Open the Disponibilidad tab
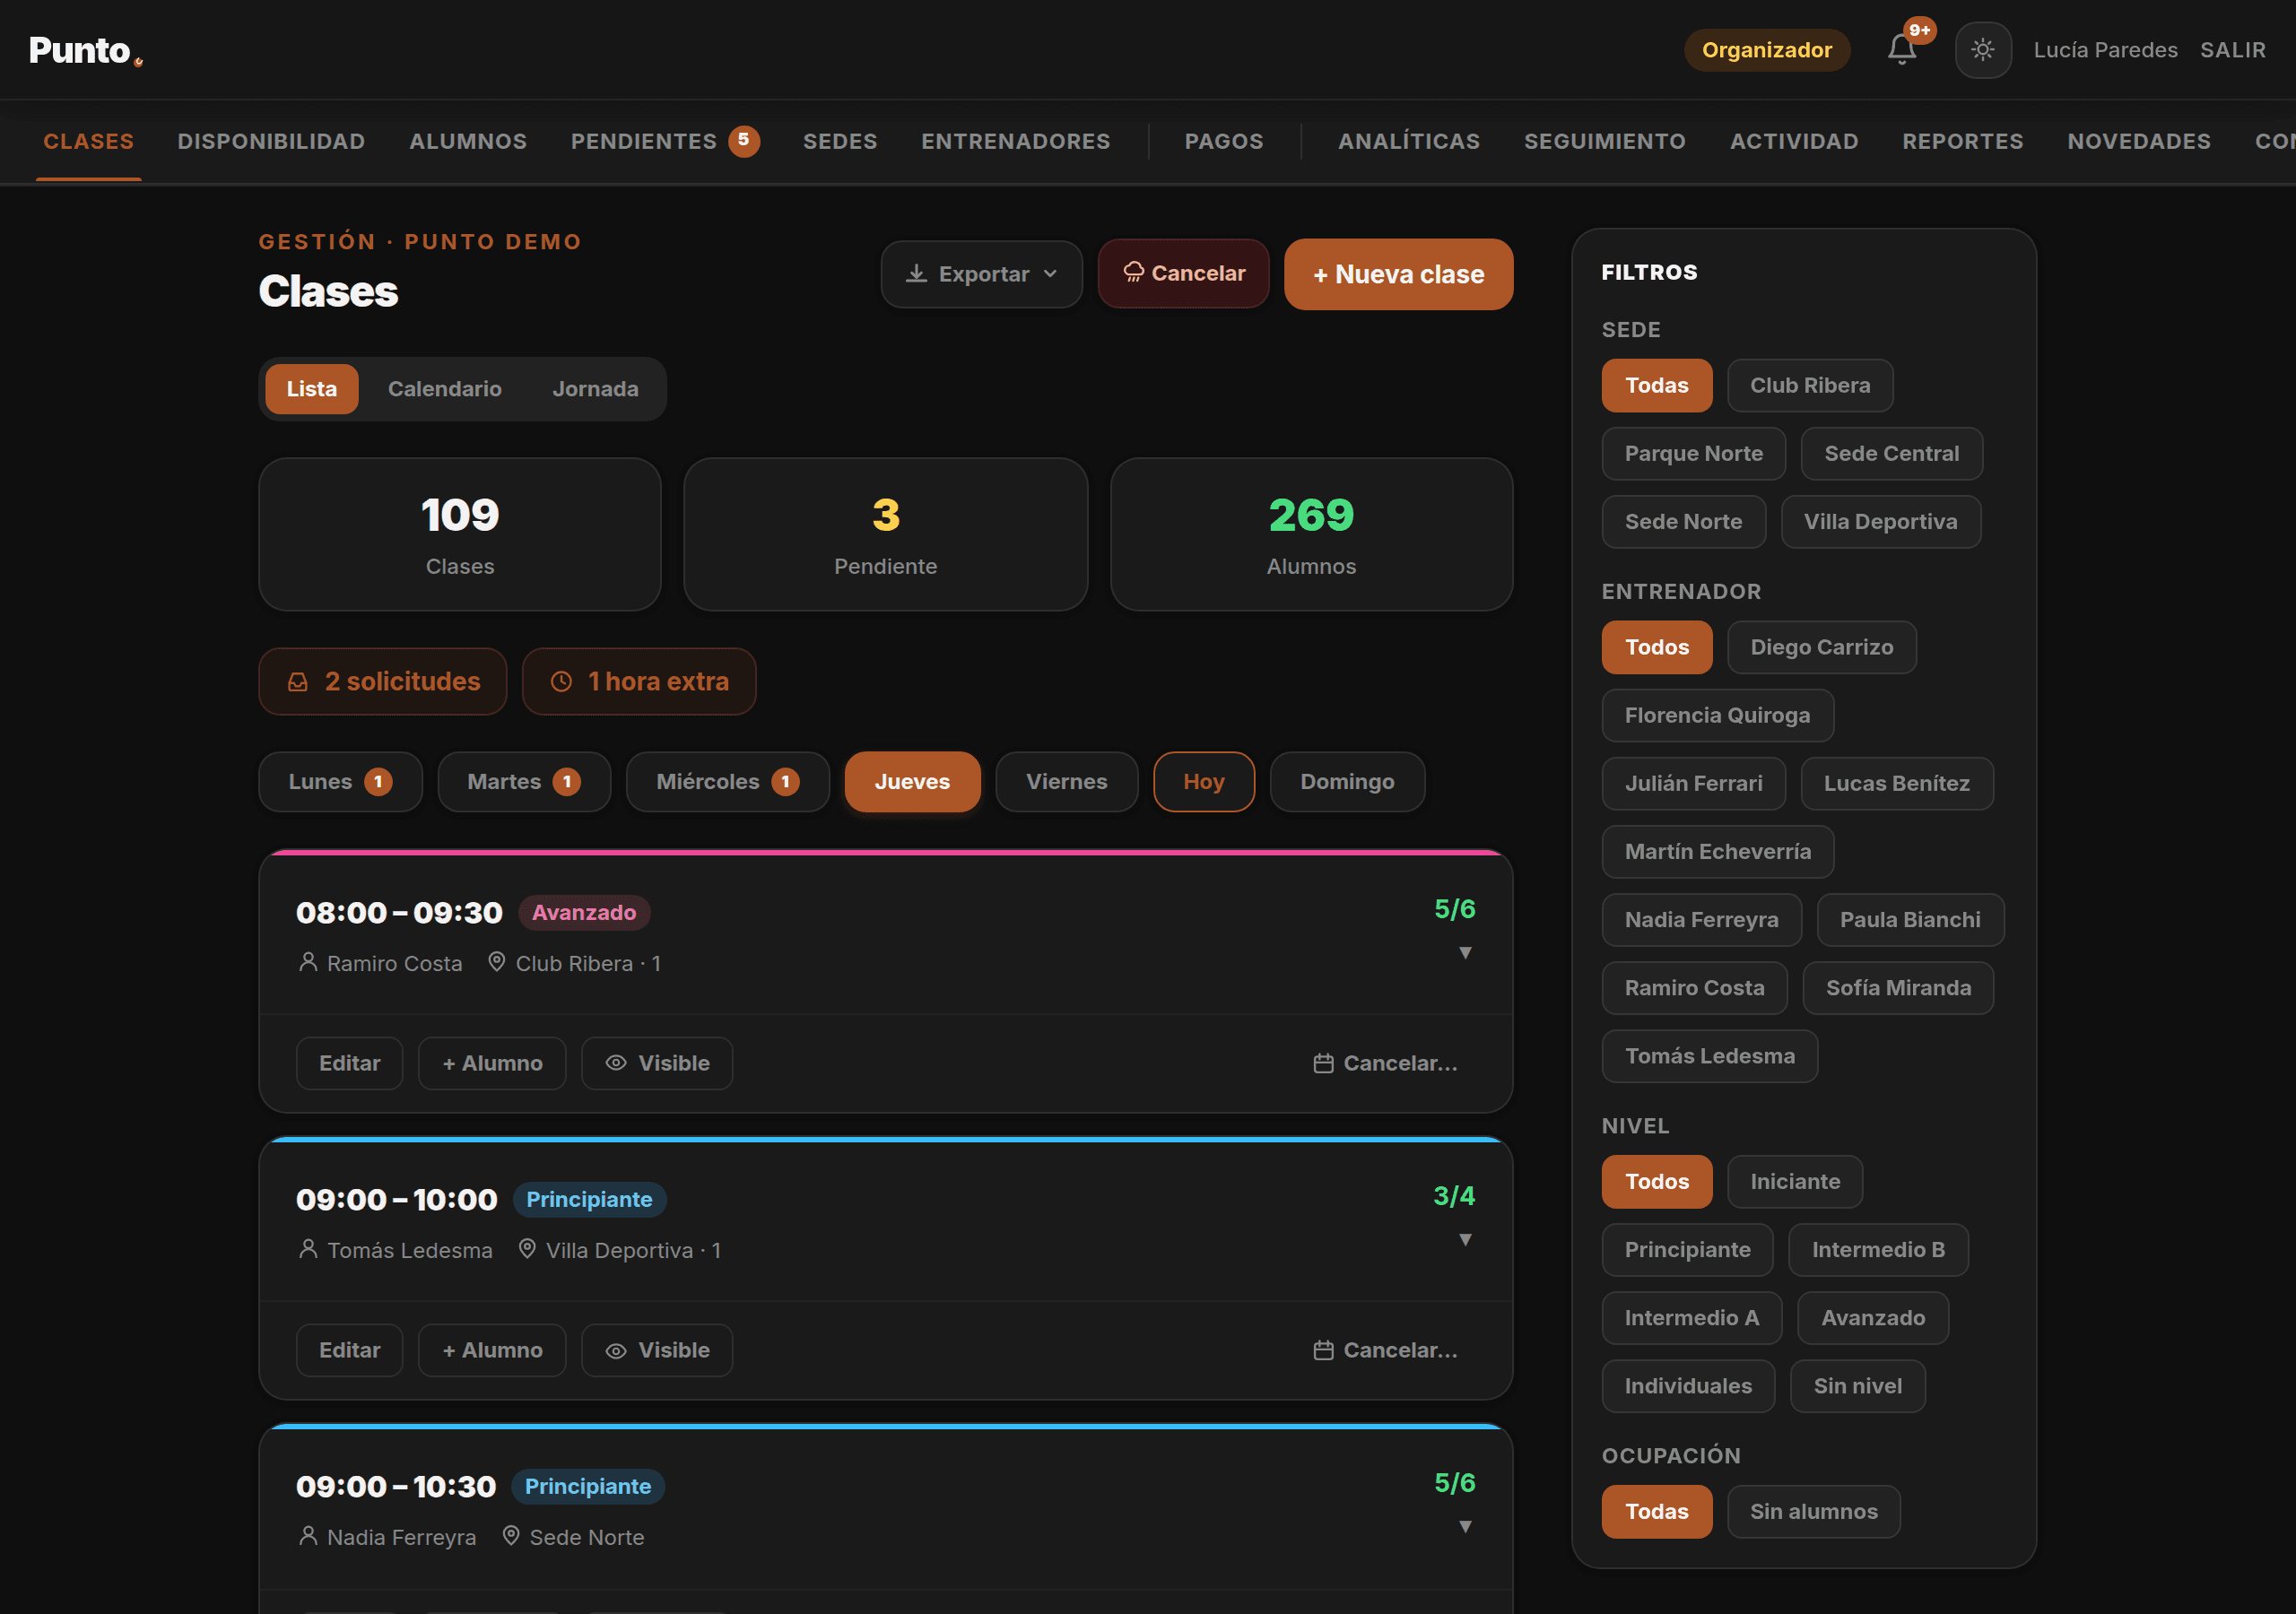Viewport: 2296px width, 1614px height. 271,141
